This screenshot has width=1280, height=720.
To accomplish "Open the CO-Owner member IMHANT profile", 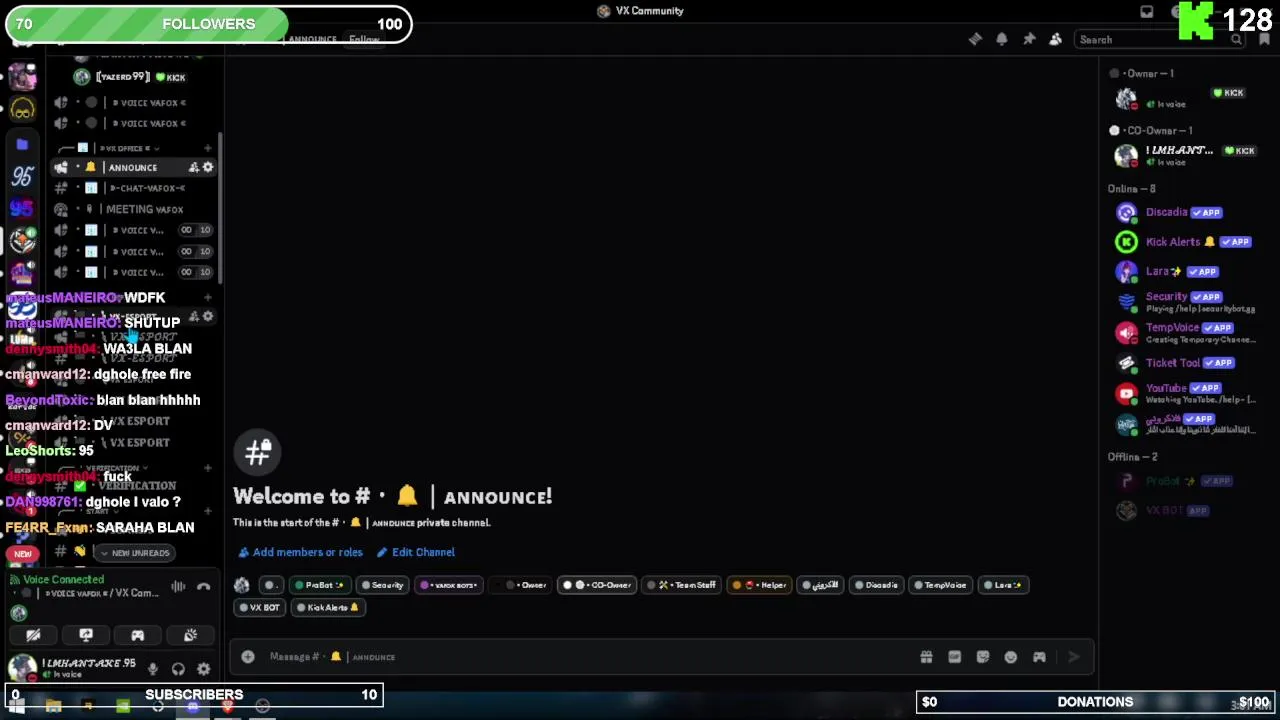I will pos(1185,155).
